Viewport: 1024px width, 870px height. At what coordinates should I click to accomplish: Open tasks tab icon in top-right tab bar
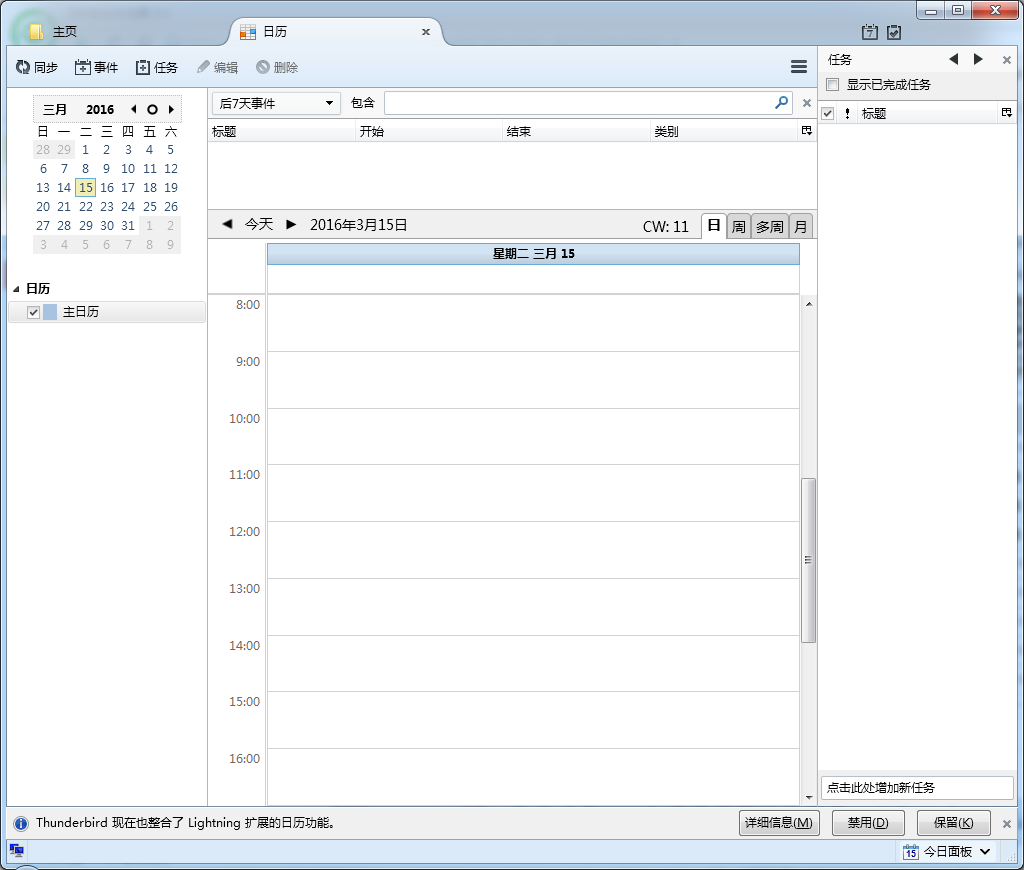(x=894, y=32)
